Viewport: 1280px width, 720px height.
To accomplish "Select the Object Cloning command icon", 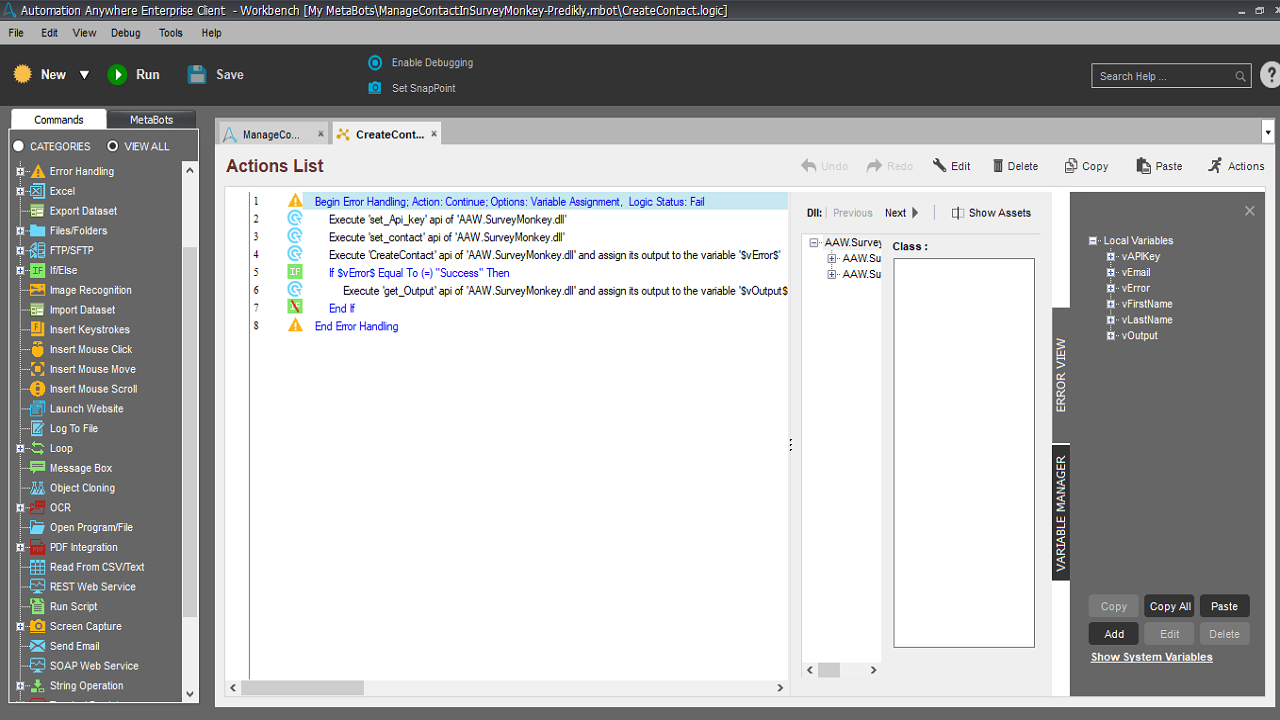I will click(x=37, y=488).
